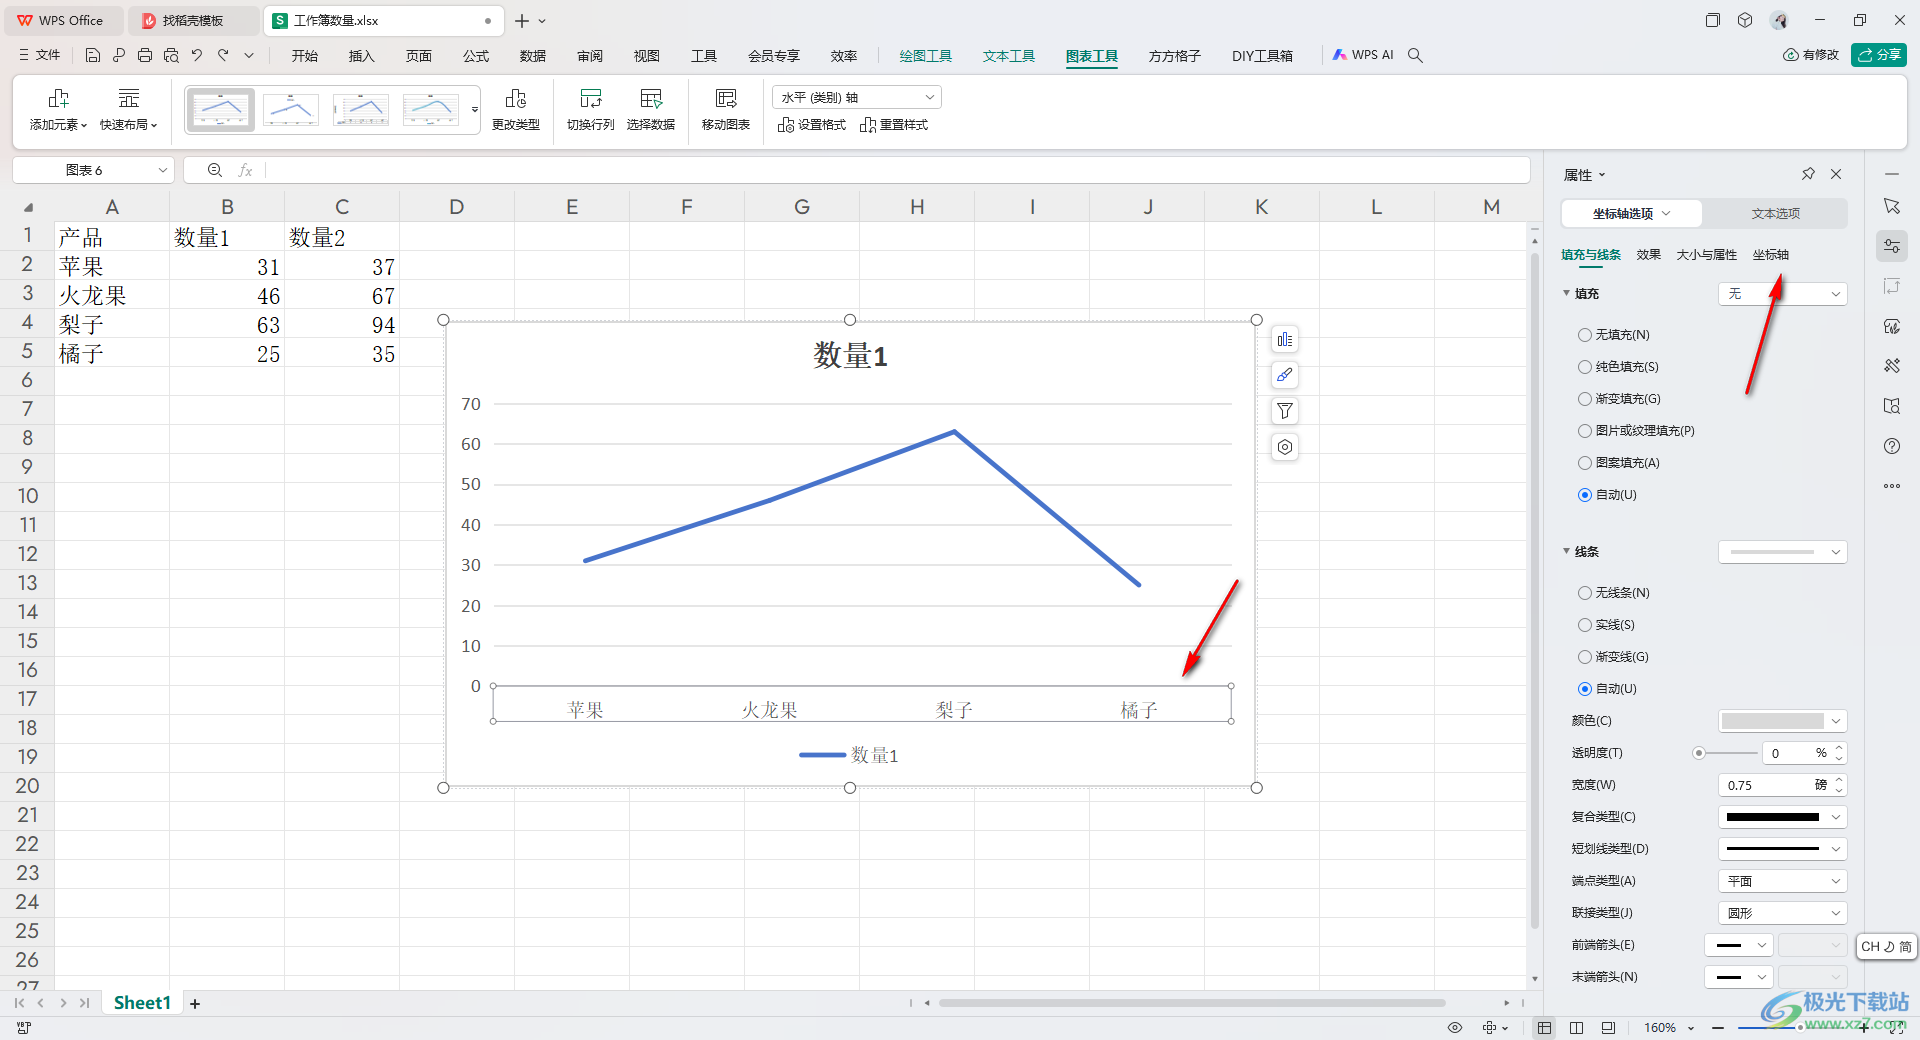Close the Properties (属性) panel
The height and width of the screenshot is (1040, 1920).
tap(1836, 174)
